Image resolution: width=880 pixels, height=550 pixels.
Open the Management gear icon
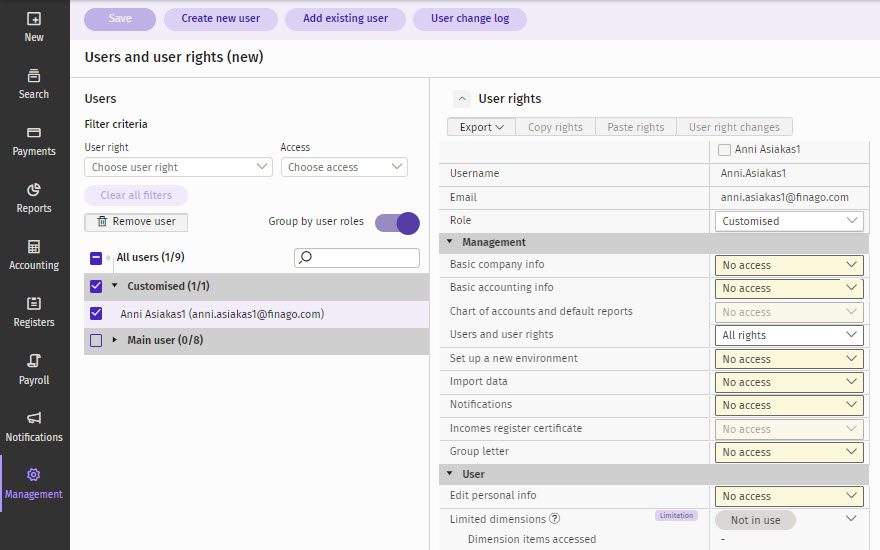(x=34, y=475)
